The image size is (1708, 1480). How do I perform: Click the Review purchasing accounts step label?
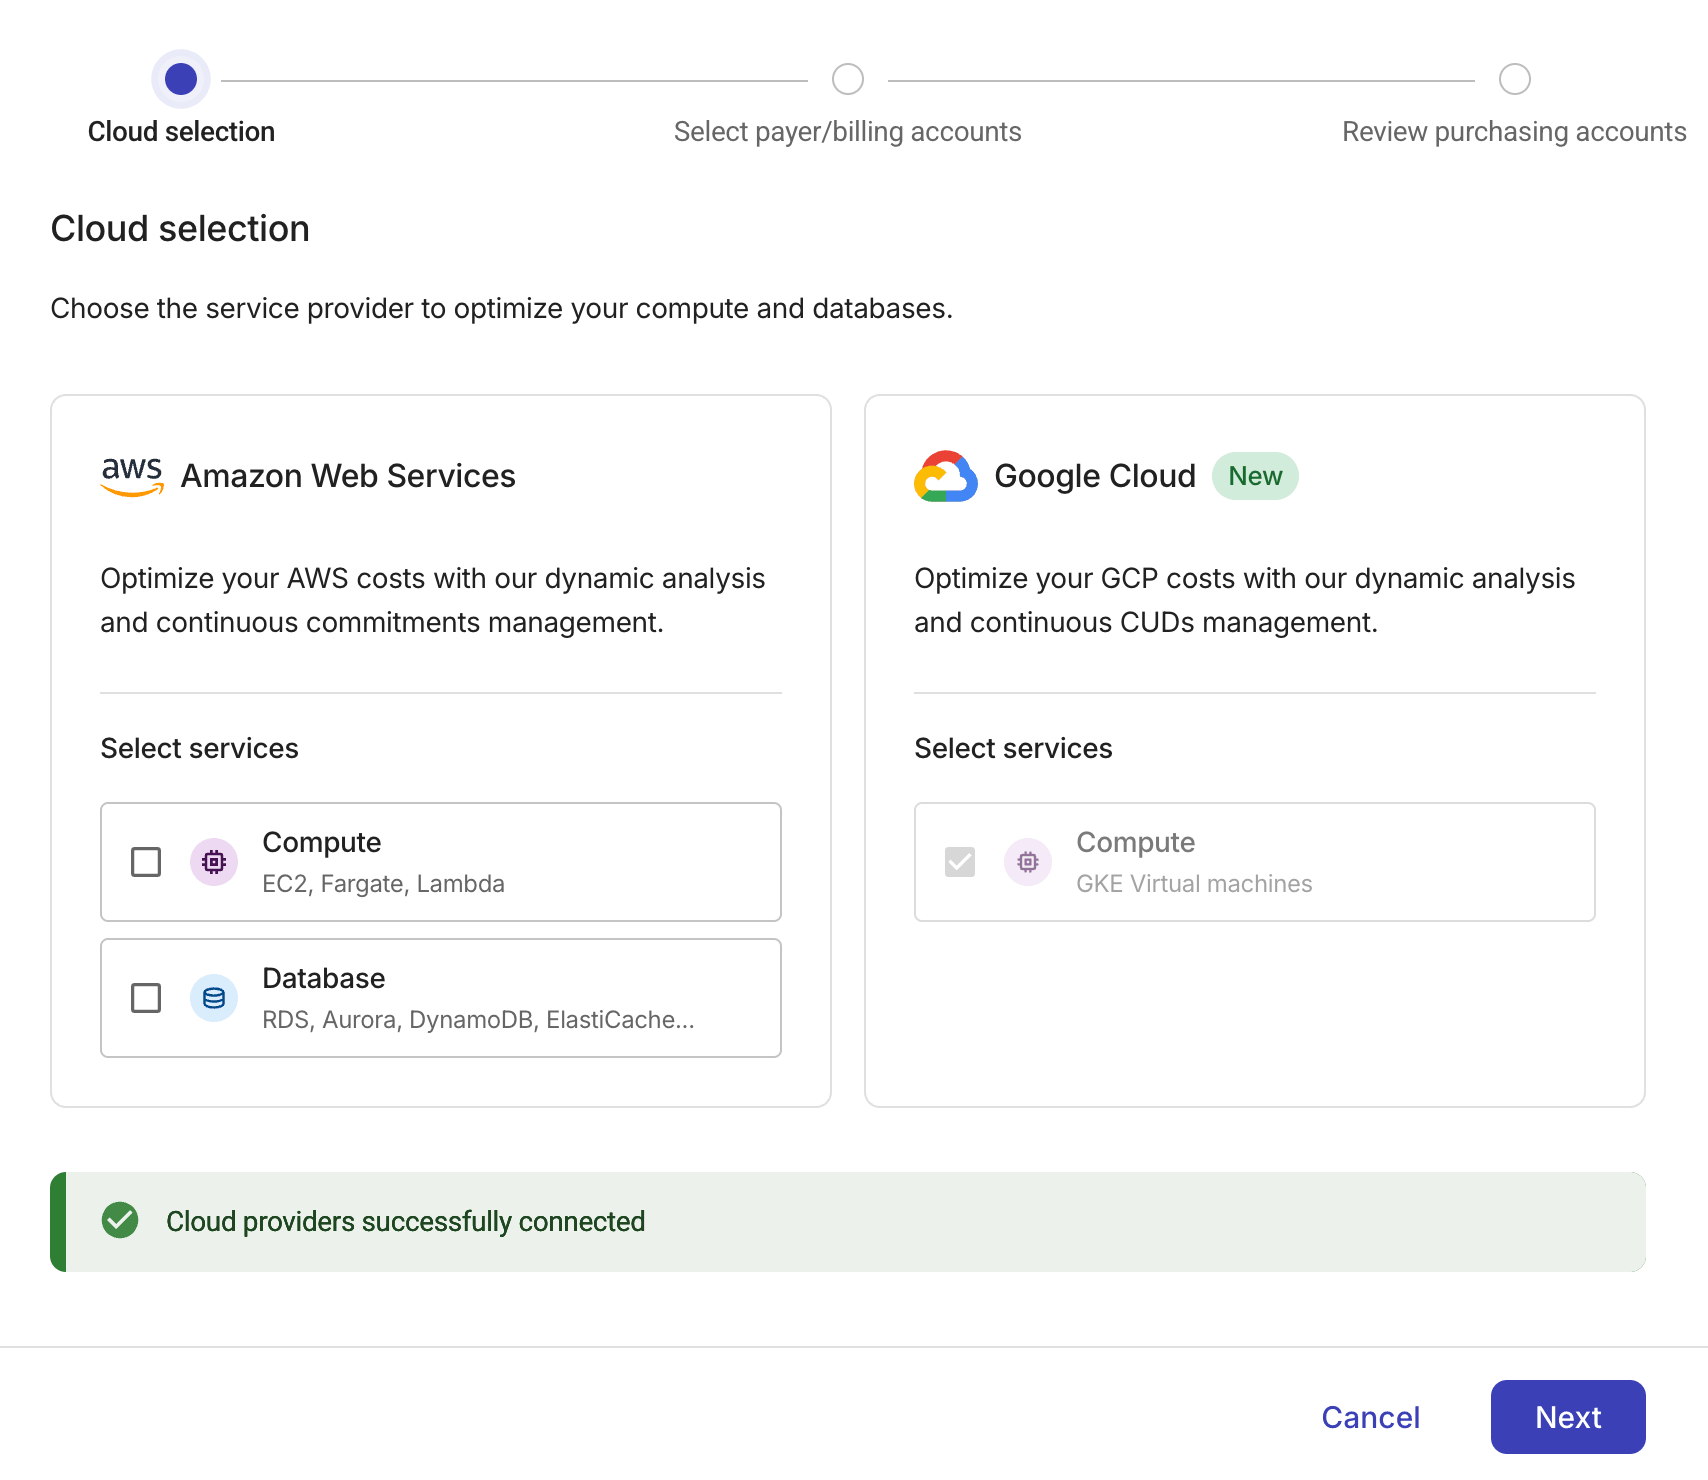click(1514, 132)
